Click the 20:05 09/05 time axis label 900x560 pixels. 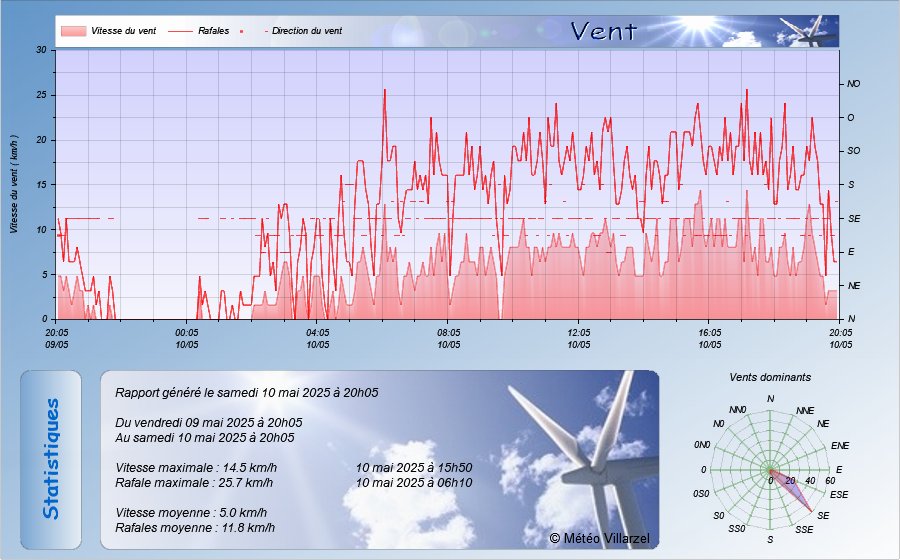pyautogui.click(x=57, y=339)
